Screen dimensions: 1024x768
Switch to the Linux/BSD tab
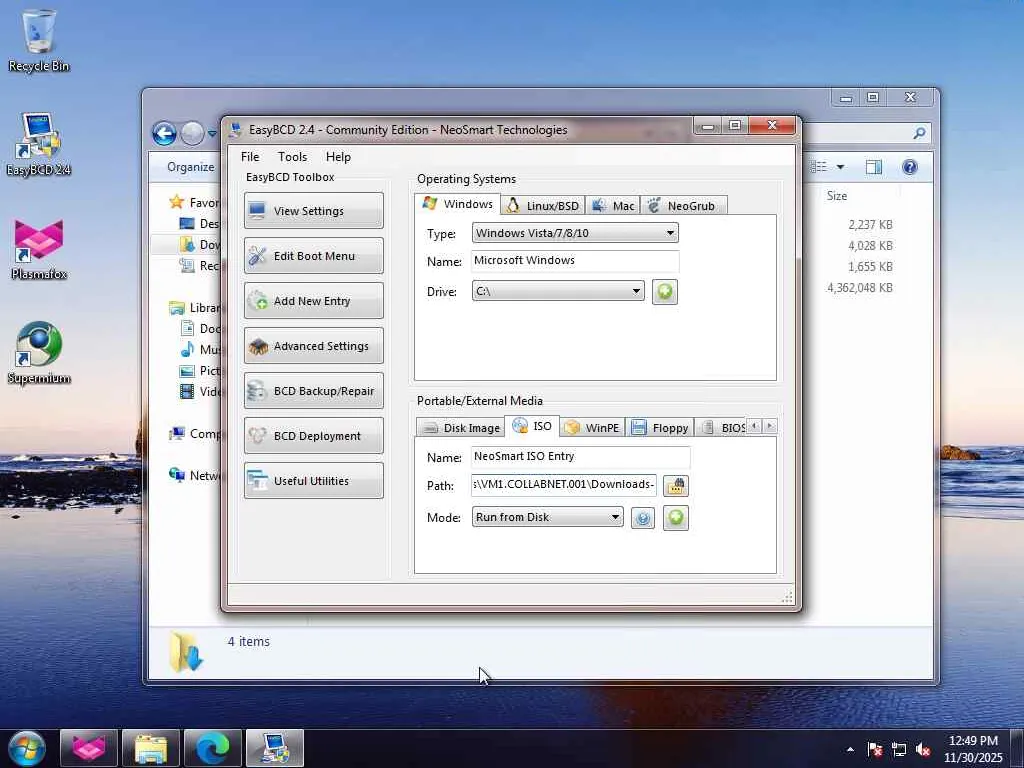(x=543, y=206)
